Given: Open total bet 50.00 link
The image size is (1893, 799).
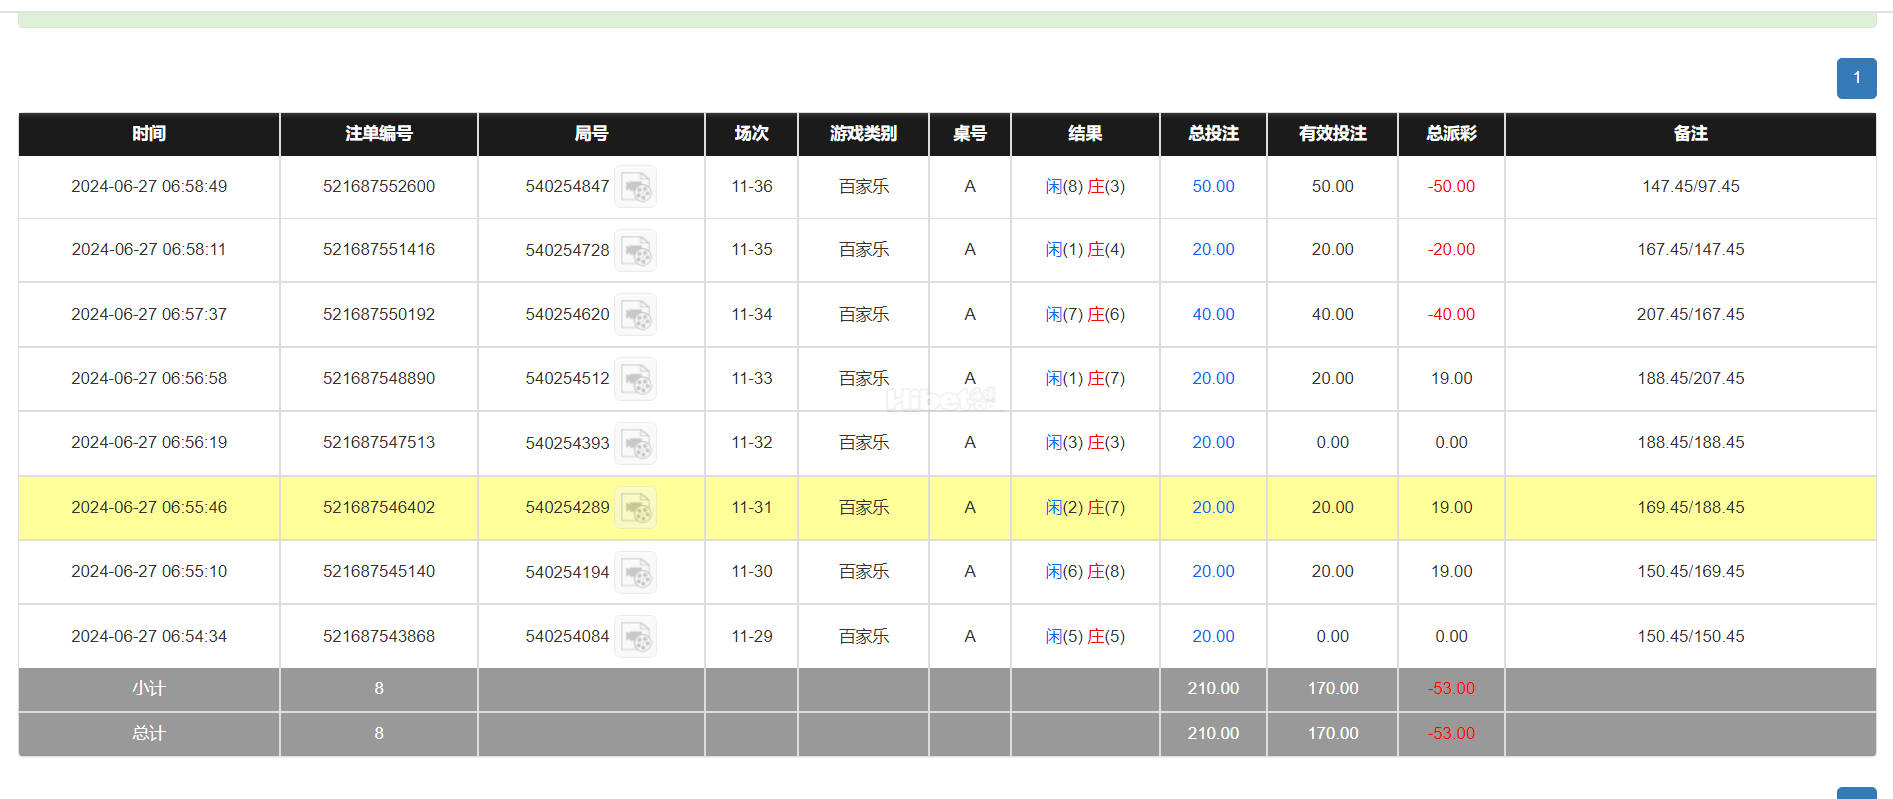Looking at the screenshot, I should [1213, 186].
